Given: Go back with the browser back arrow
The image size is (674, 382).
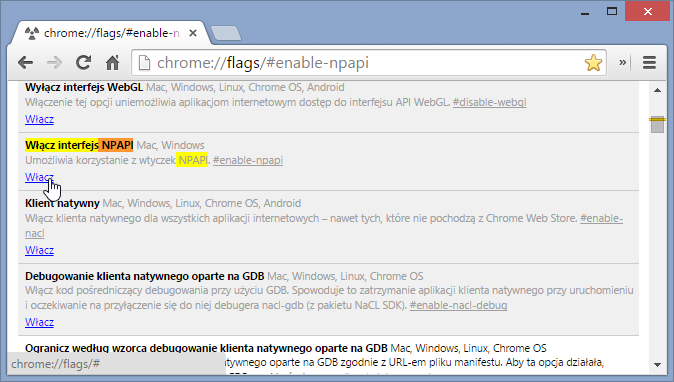Looking at the screenshot, I should pos(26,63).
